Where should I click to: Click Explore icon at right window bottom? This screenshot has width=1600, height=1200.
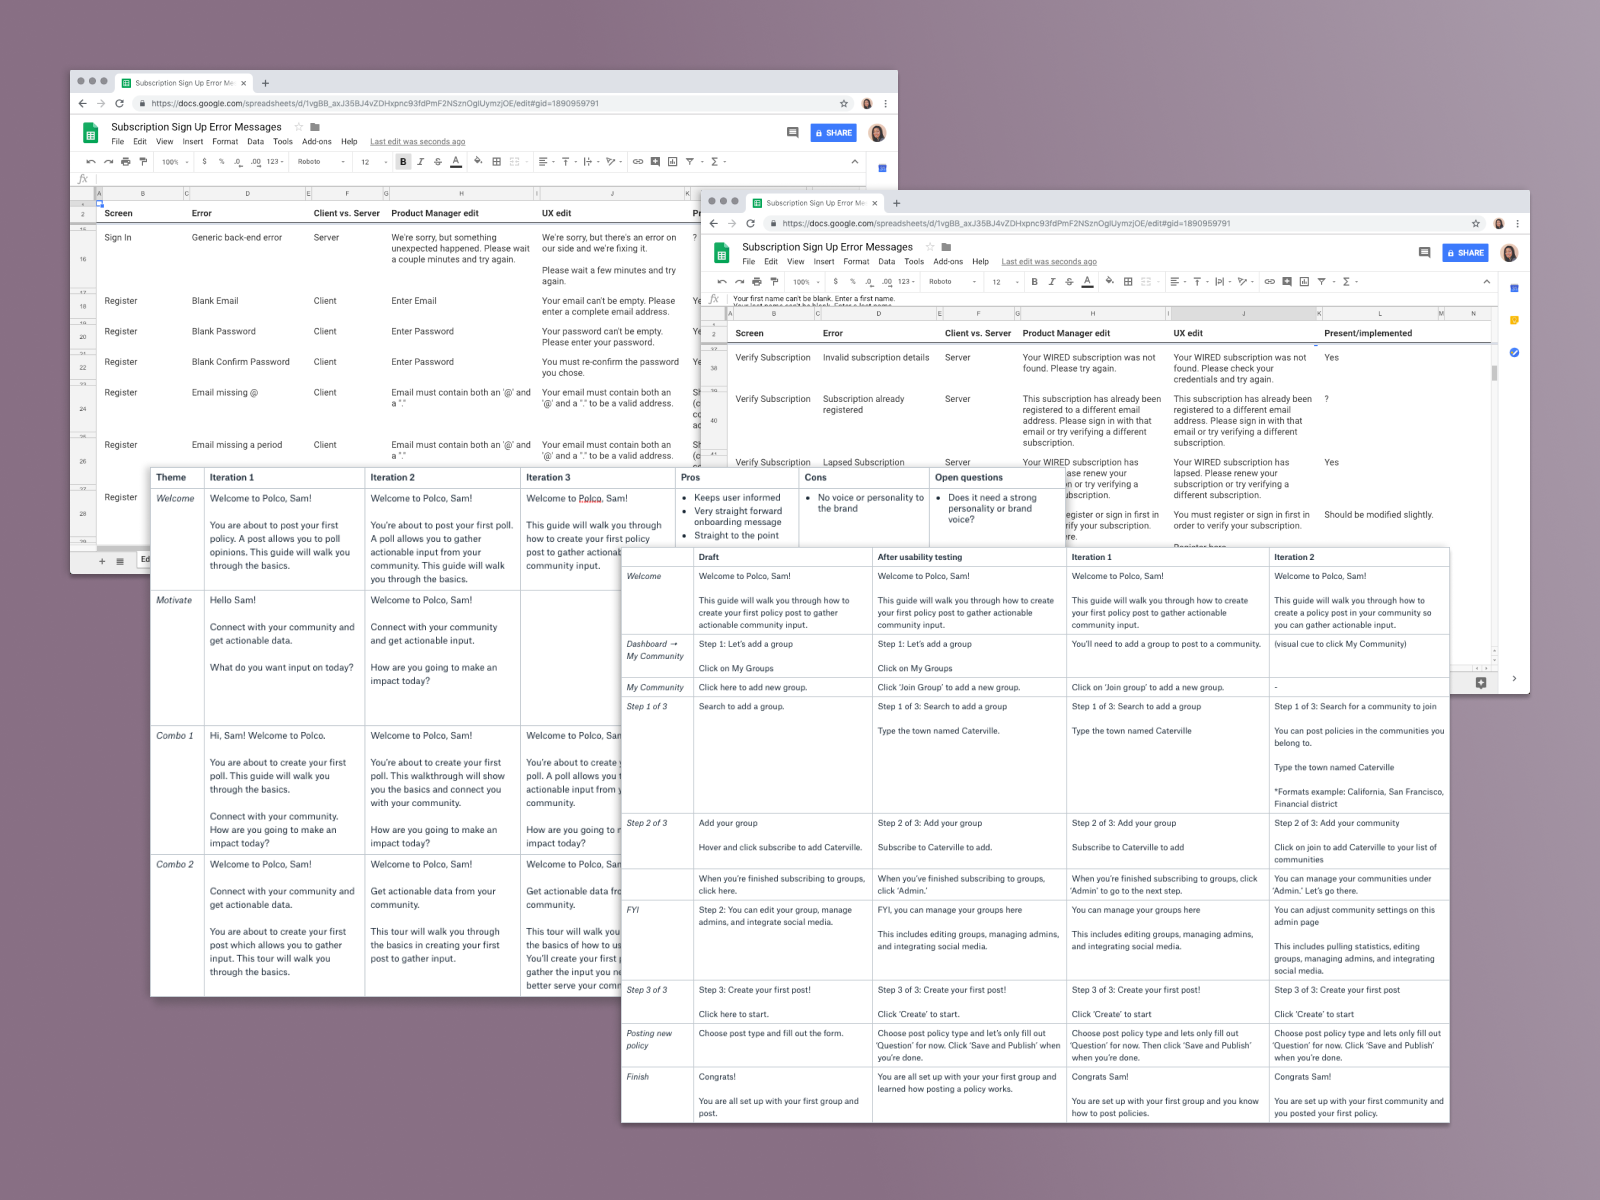tap(1481, 682)
